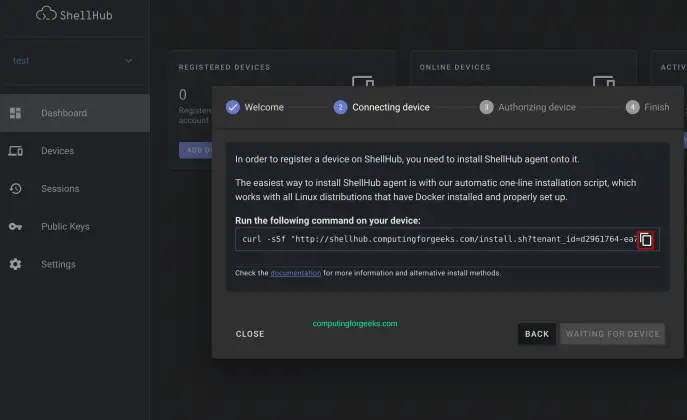The image size is (687, 420).
Task: Click the Settings gear icon
Action: [15, 265]
